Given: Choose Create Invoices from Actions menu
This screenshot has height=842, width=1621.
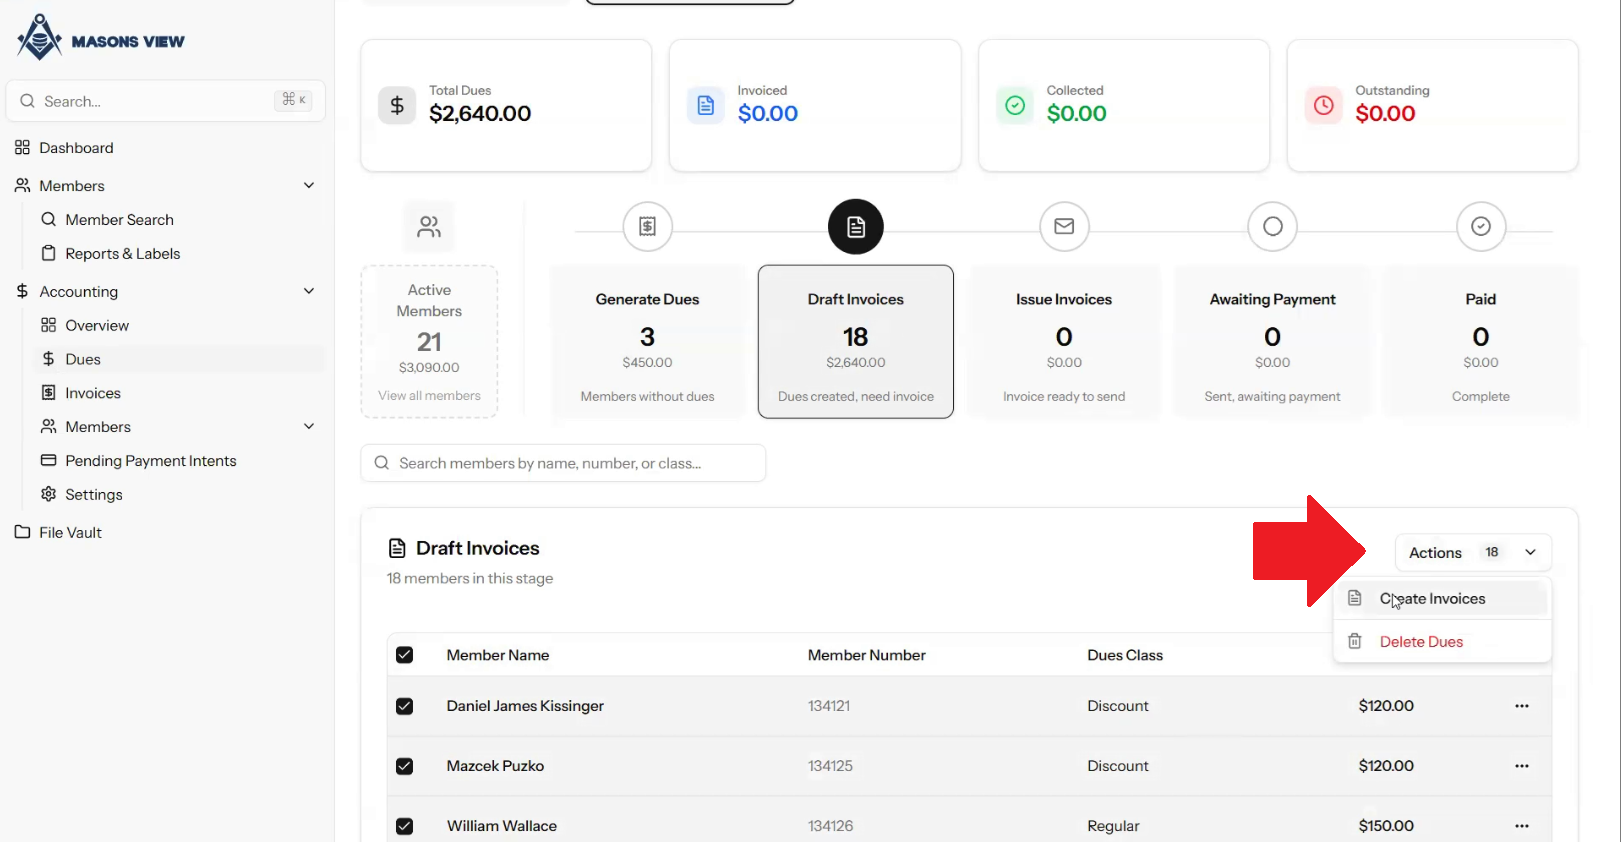Looking at the screenshot, I should point(1432,599).
